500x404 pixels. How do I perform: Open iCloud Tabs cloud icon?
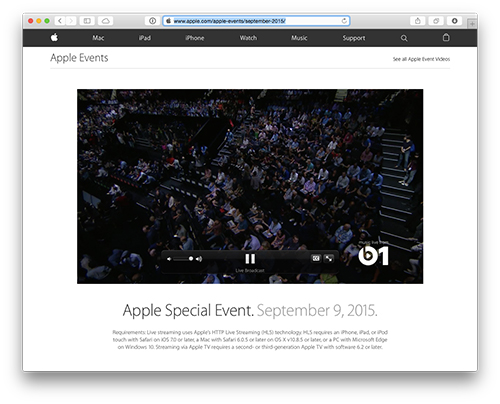pyautogui.click(x=105, y=21)
